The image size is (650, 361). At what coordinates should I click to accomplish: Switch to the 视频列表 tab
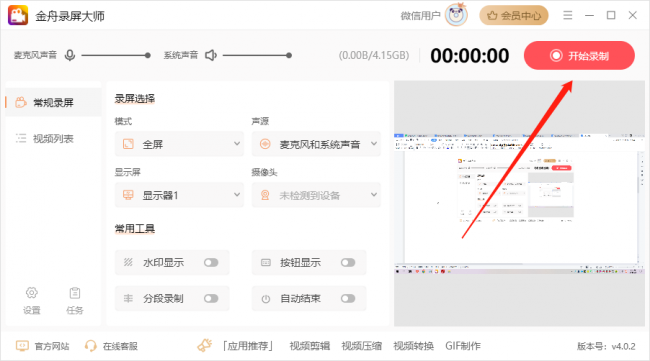click(53, 138)
